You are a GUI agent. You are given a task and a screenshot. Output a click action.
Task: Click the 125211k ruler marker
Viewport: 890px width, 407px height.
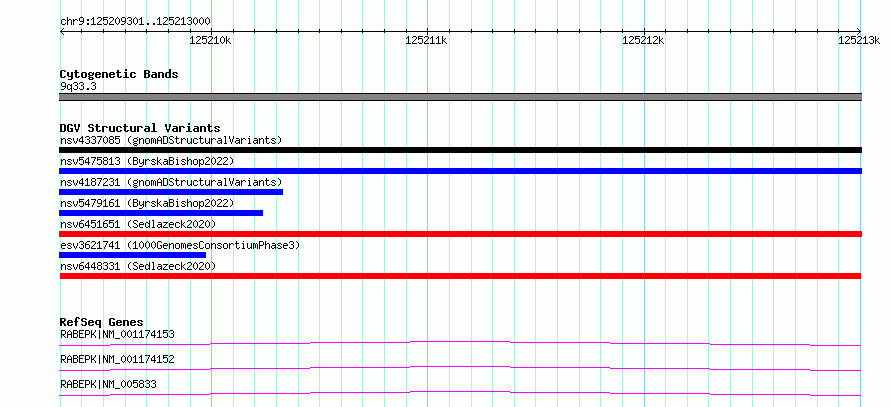click(x=426, y=40)
